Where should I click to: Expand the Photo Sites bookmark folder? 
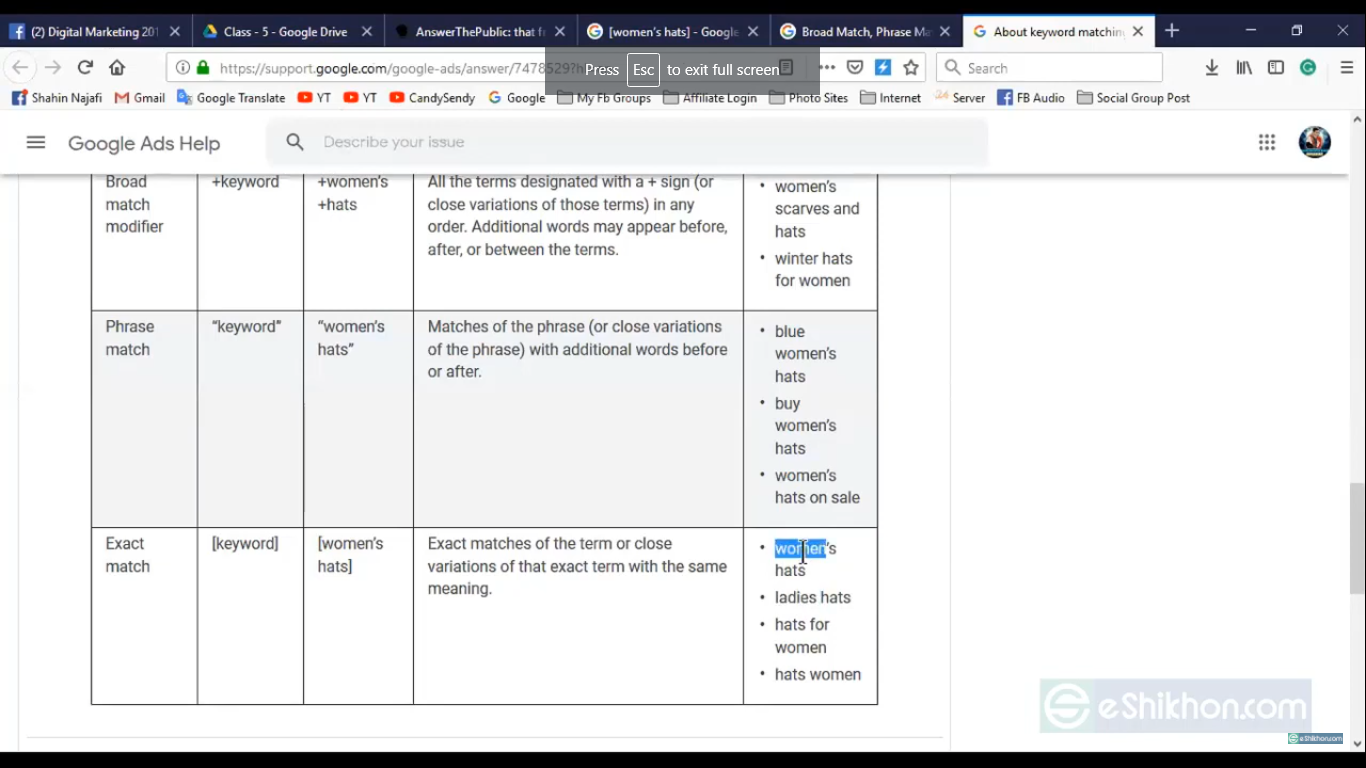tap(808, 98)
